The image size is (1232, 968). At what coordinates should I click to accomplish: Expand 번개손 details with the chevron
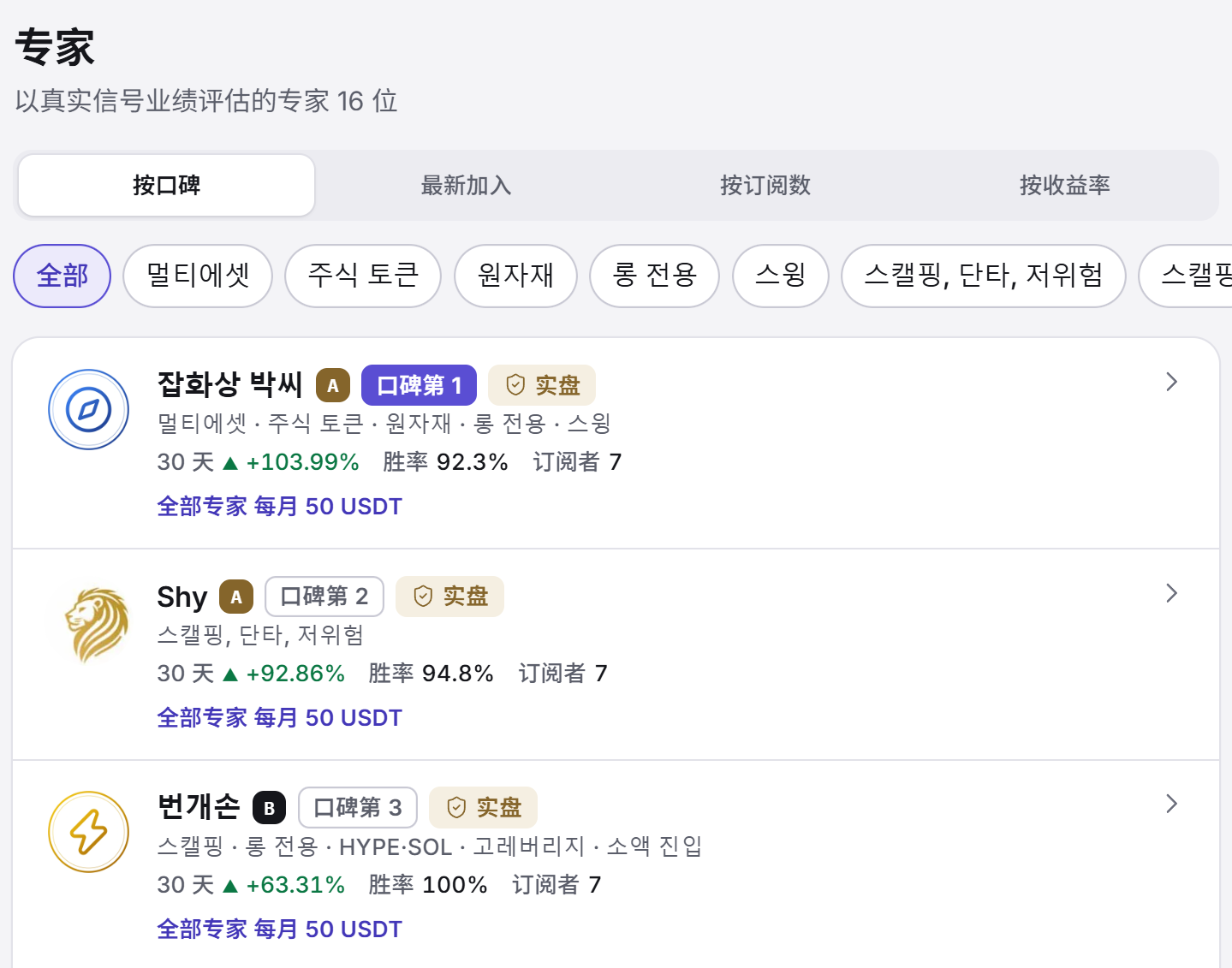click(1173, 804)
